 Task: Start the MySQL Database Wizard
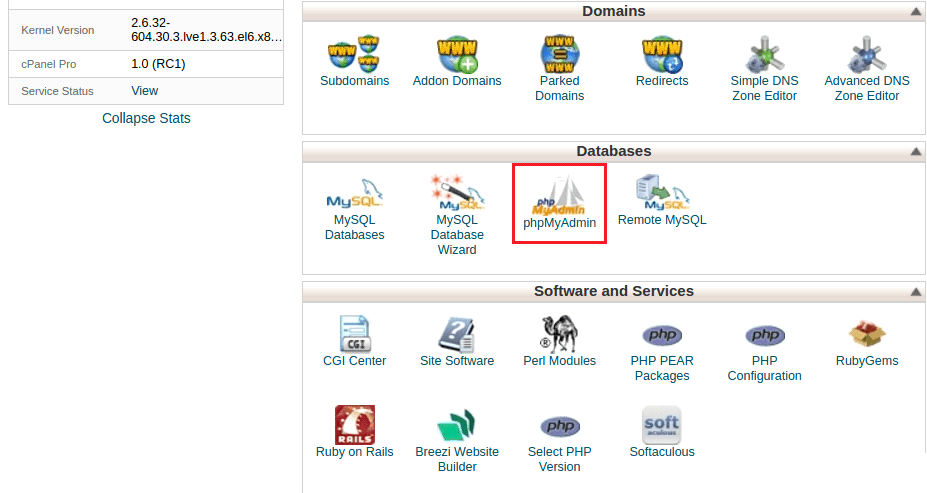click(457, 193)
